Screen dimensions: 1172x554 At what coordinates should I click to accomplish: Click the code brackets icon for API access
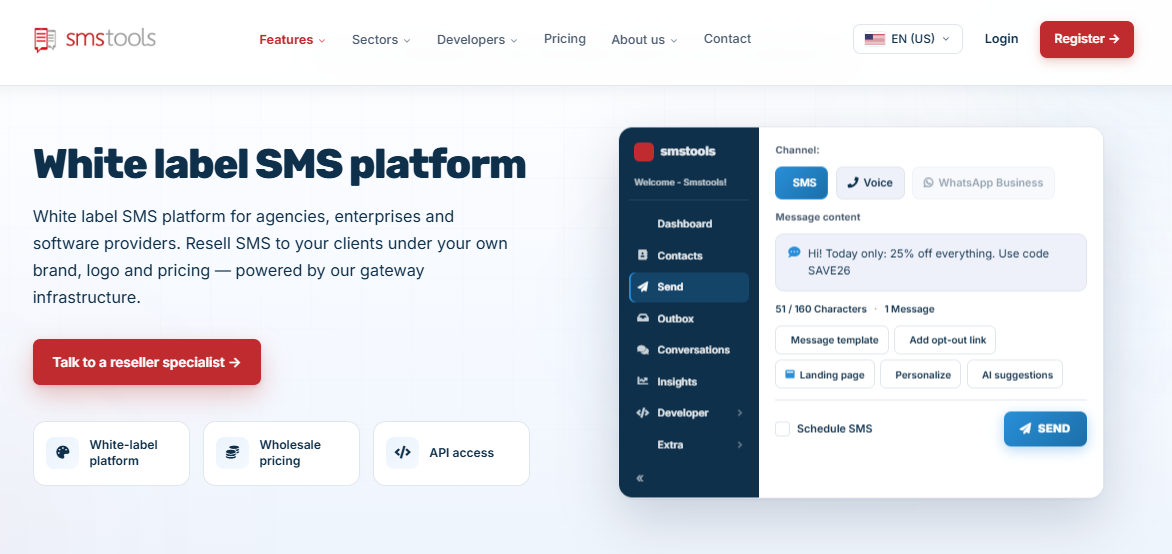click(402, 452)
